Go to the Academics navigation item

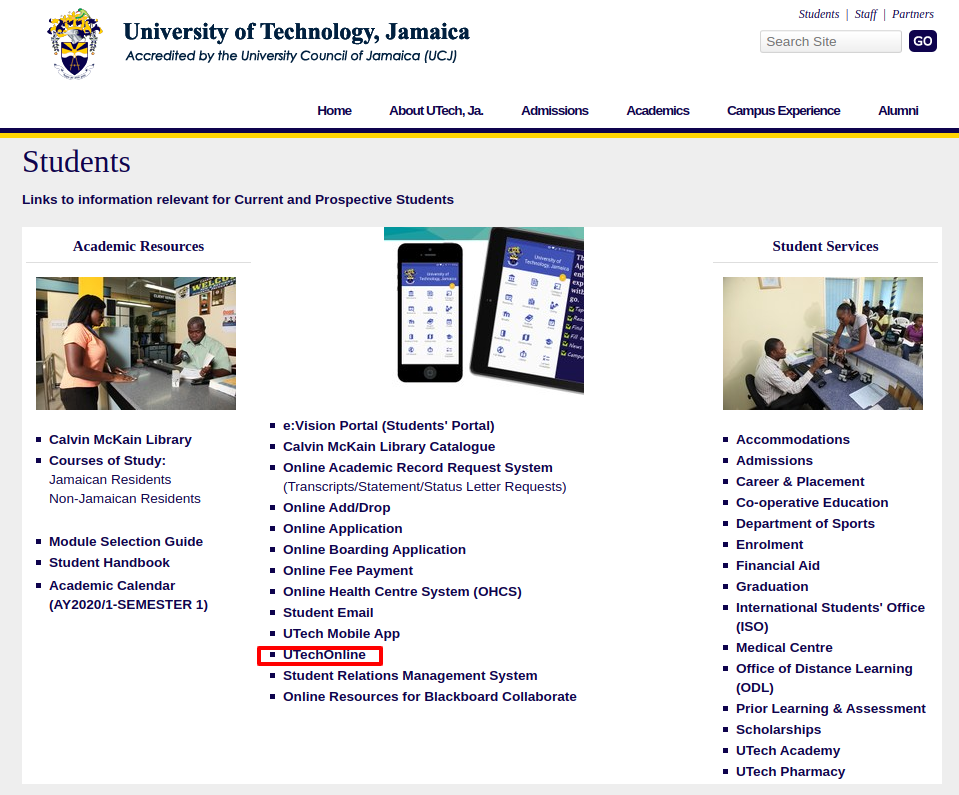[657, 111]
